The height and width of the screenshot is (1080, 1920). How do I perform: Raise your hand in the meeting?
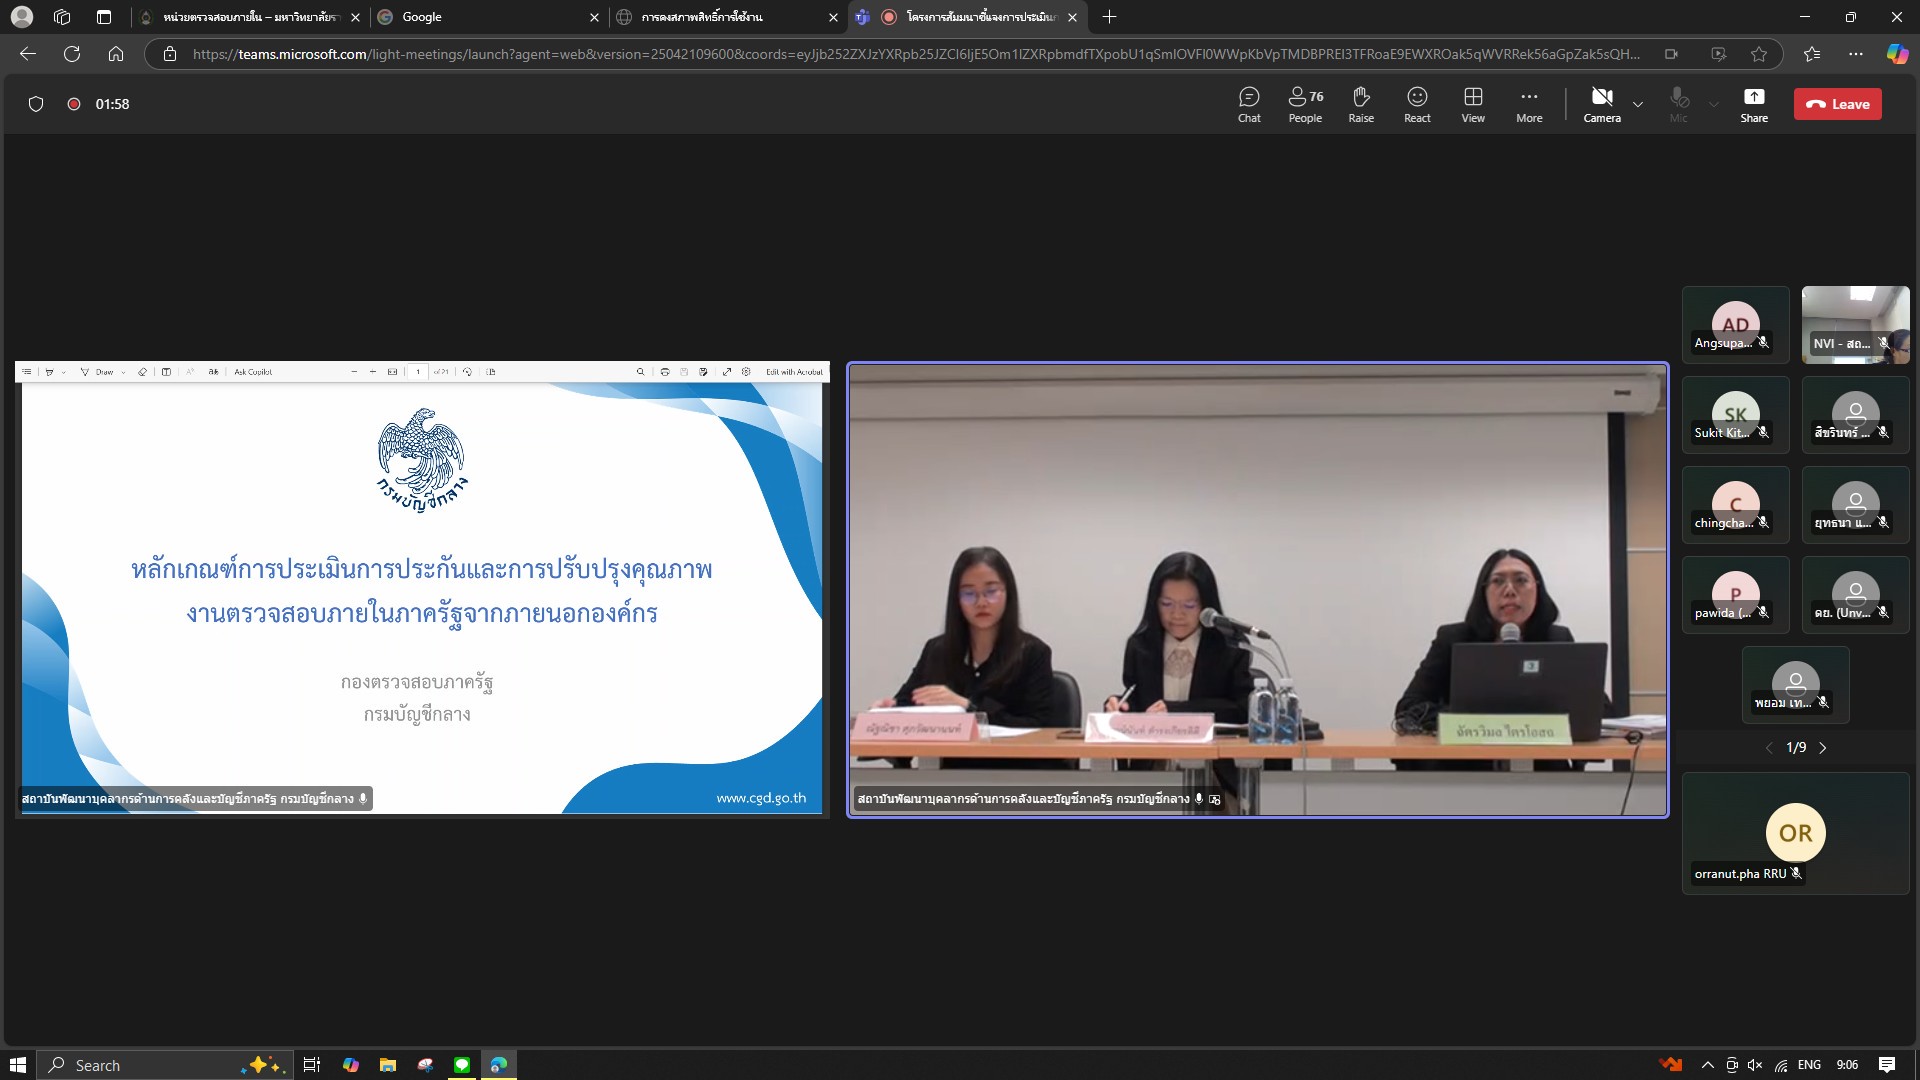(x=1361, y=104)
